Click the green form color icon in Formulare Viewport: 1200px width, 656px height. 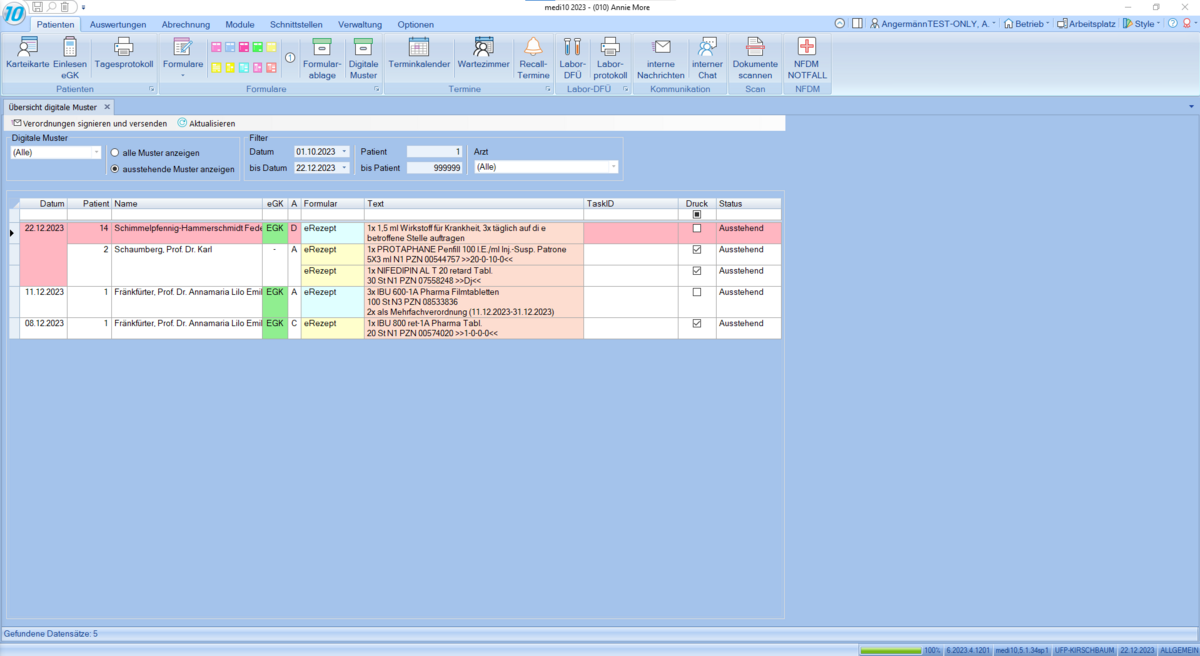(258, 47)
